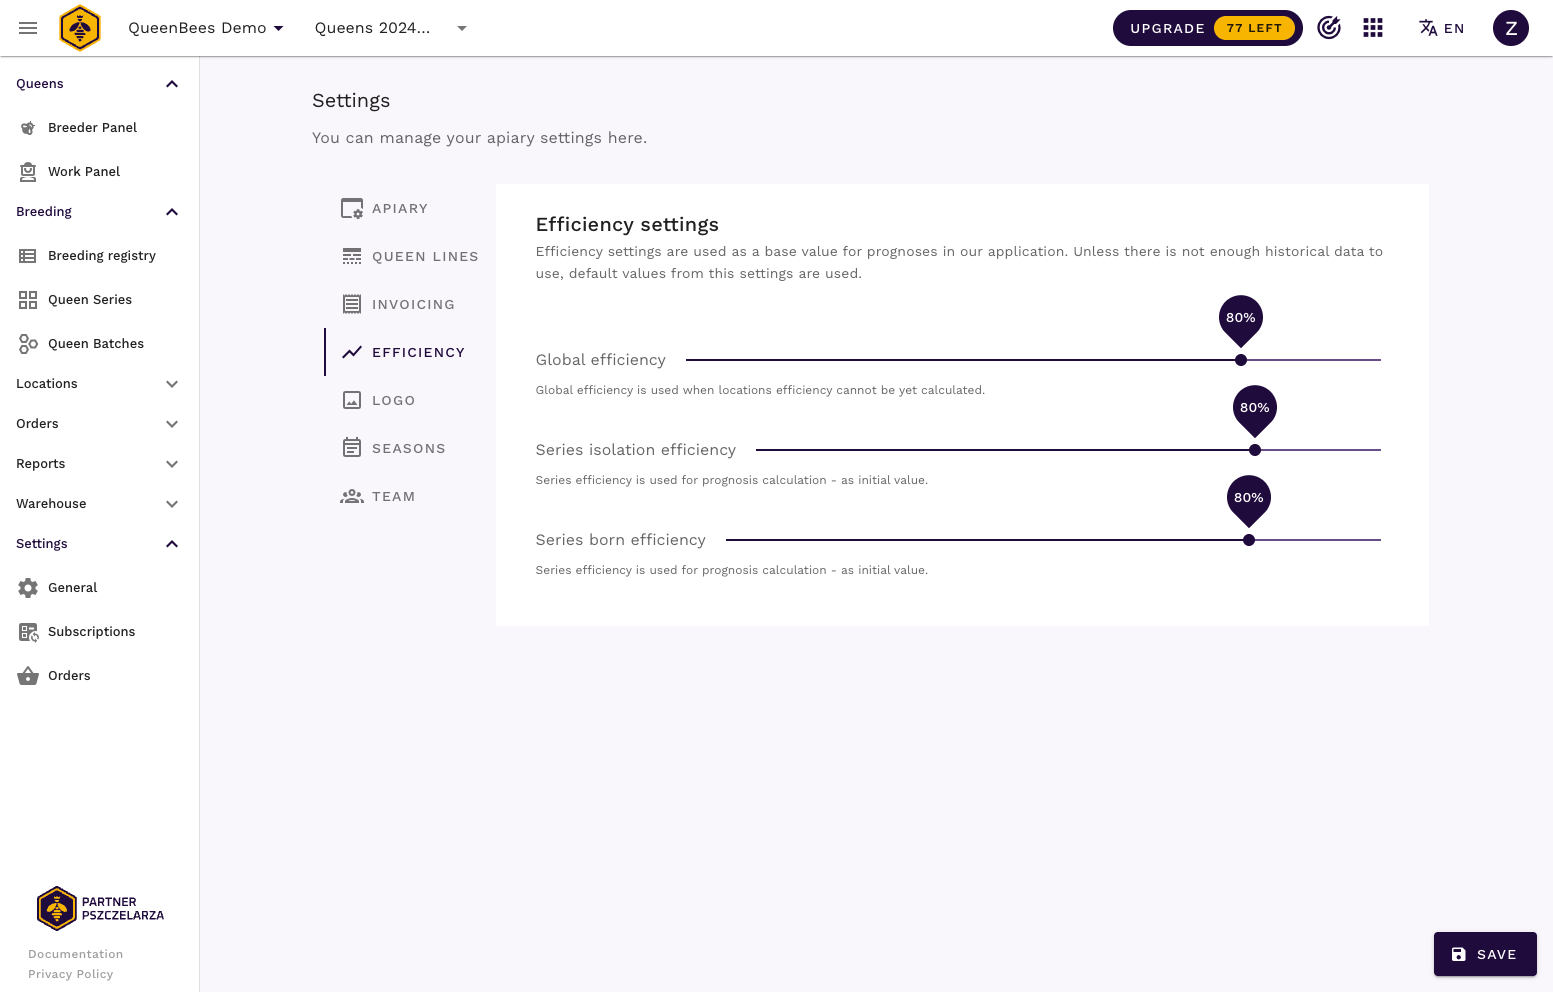Switch to the Queen Lines settings tab

(x=424, y=257)
